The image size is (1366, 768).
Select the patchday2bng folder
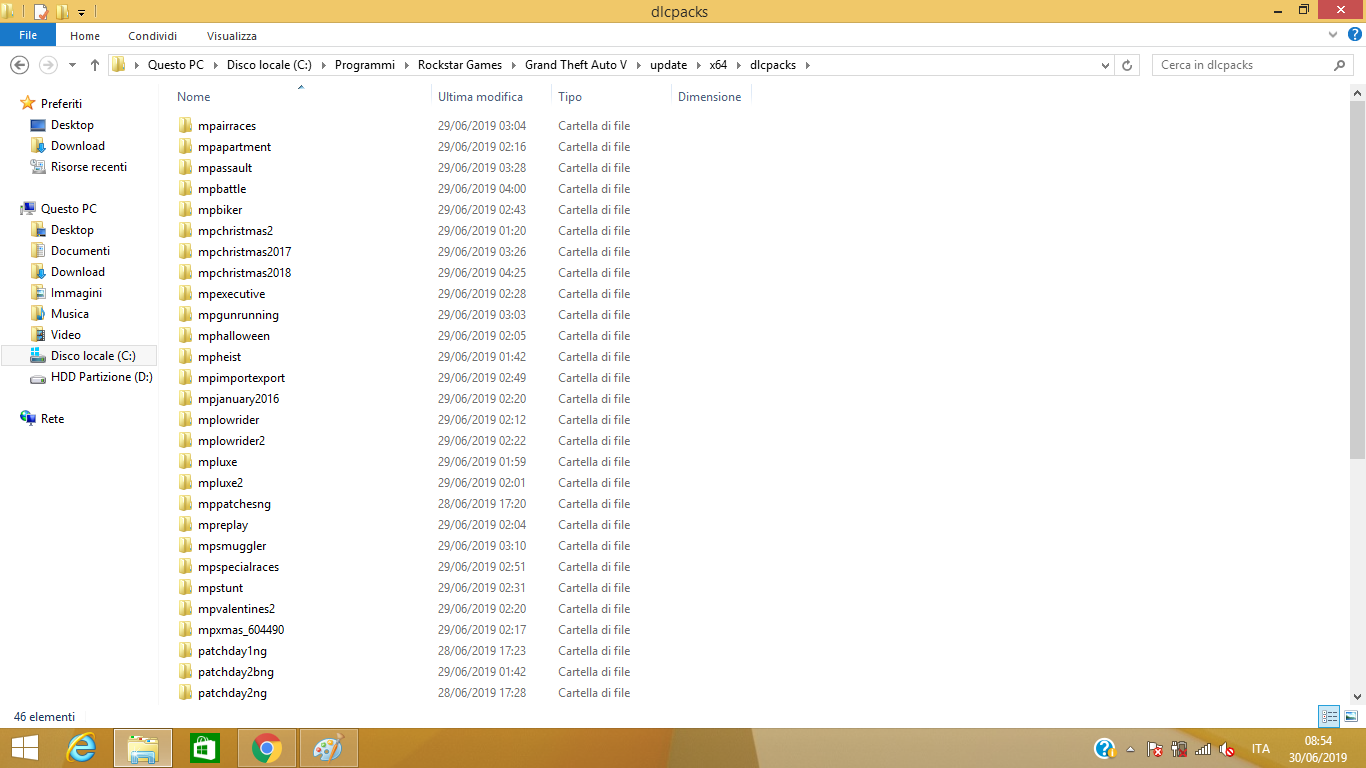(235, 672)
